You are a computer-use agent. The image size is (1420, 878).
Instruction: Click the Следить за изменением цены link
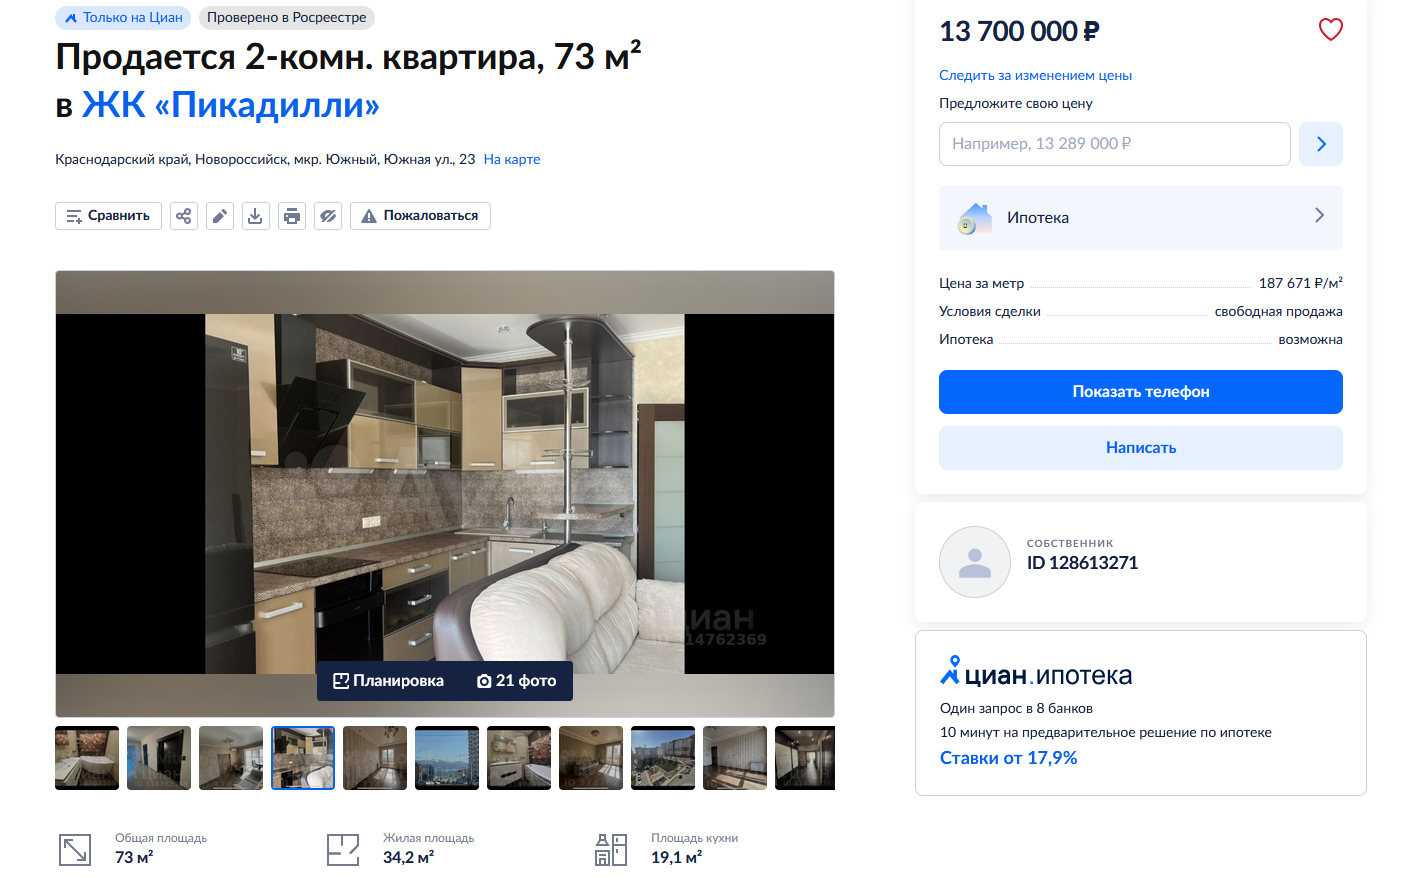coord(1035,75)
